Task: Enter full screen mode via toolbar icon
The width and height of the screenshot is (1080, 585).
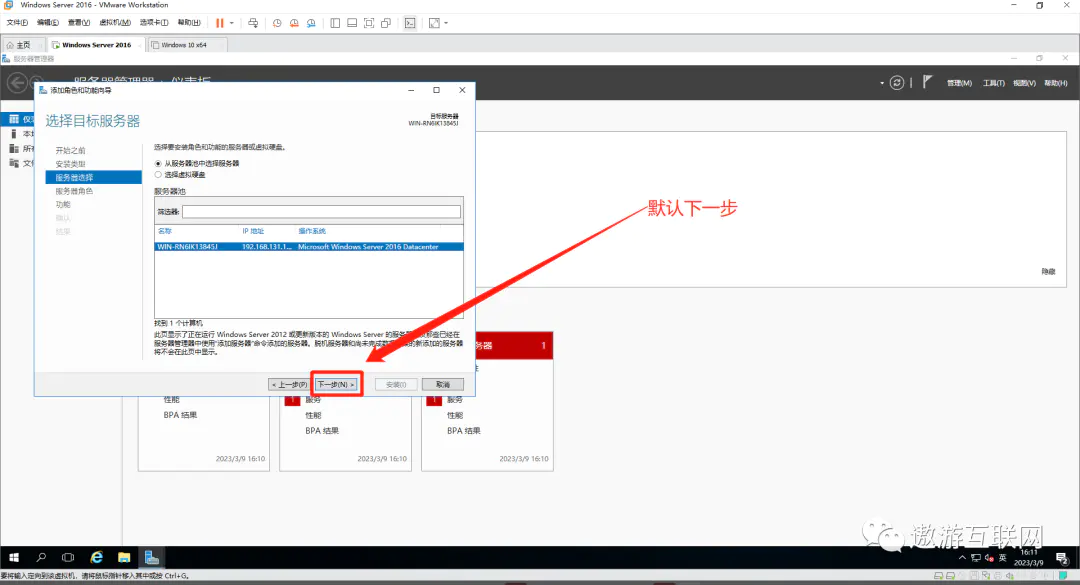Action: [x=369, y=23]
